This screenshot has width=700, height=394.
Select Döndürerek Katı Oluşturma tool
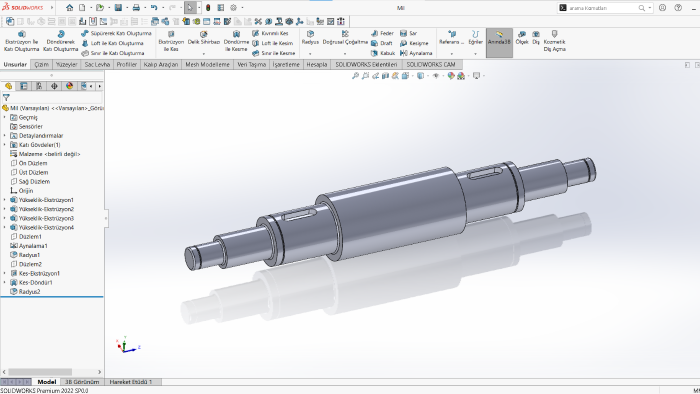61,41
